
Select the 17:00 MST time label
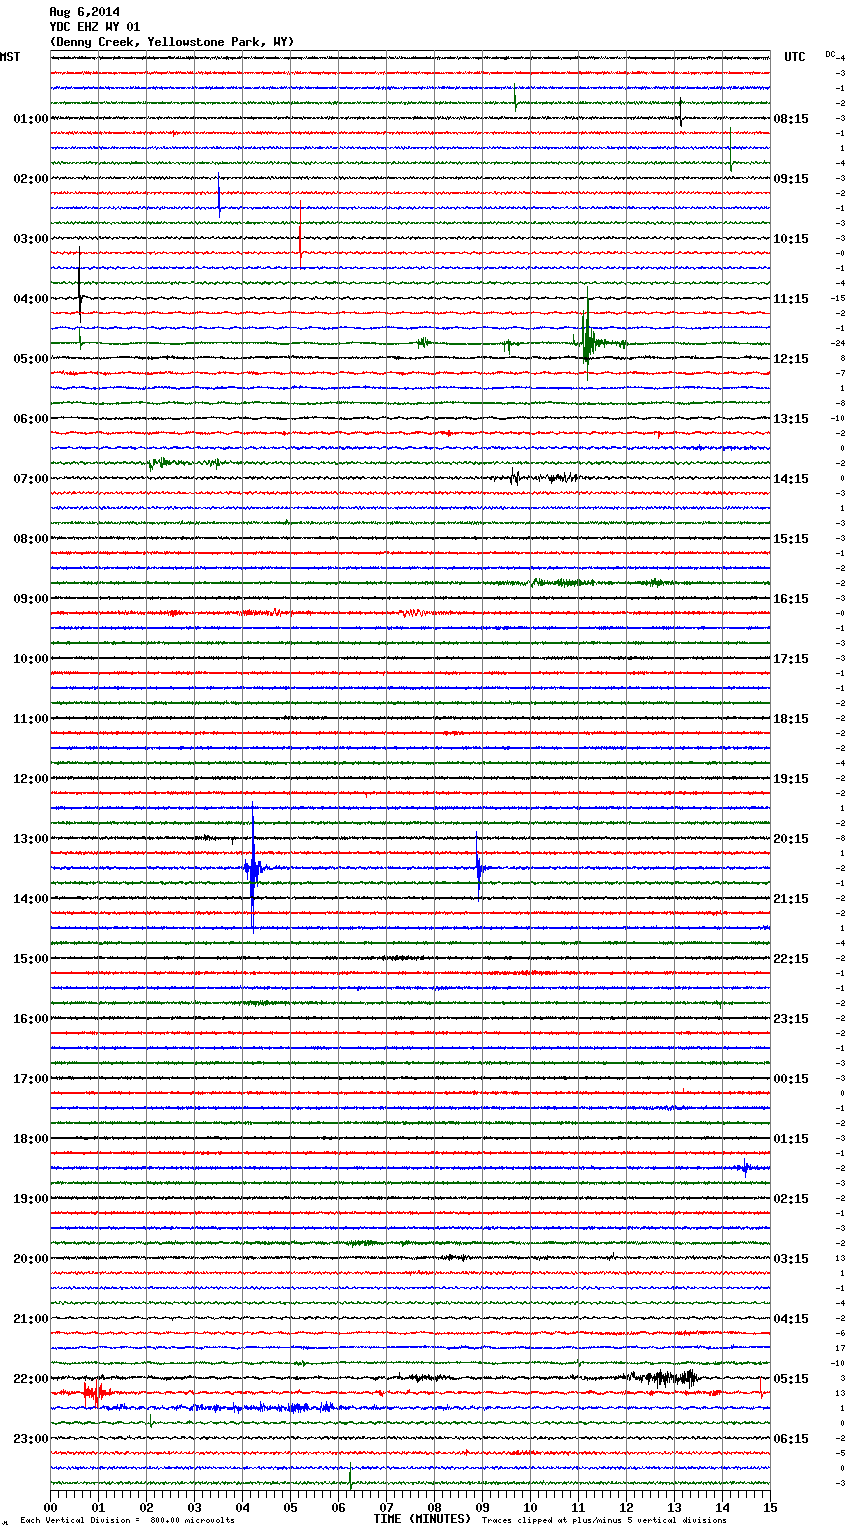click(x=31, y=1079)
